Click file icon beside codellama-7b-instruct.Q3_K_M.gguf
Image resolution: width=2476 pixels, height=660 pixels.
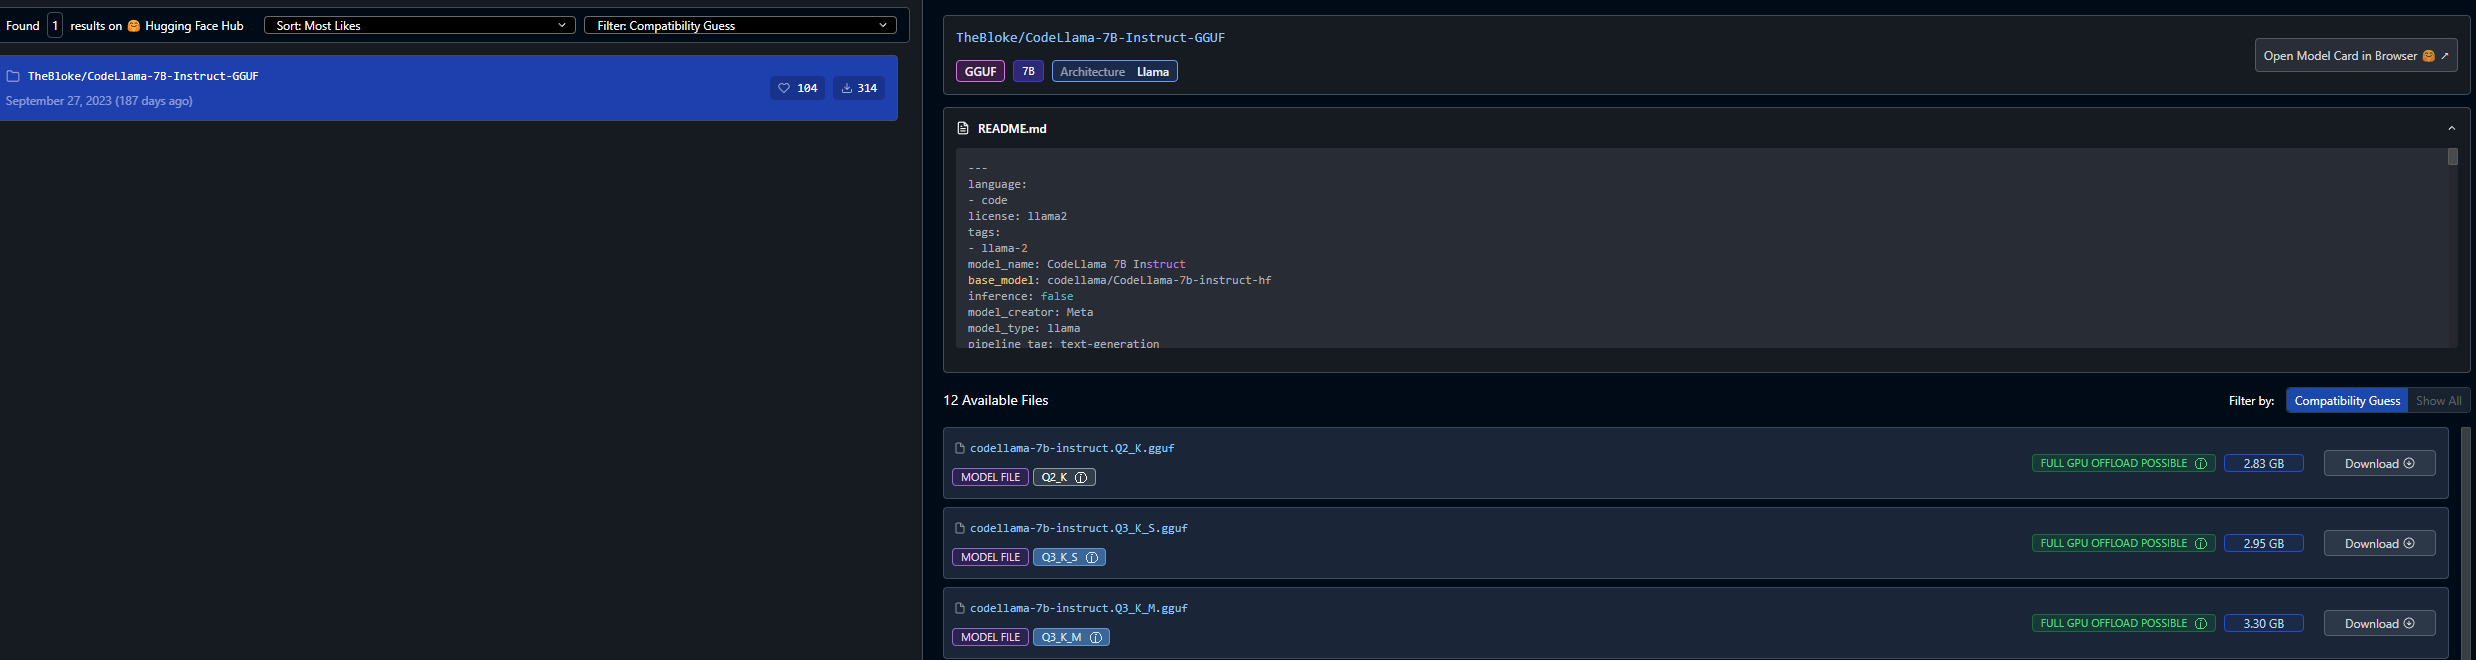pos(960,608)
